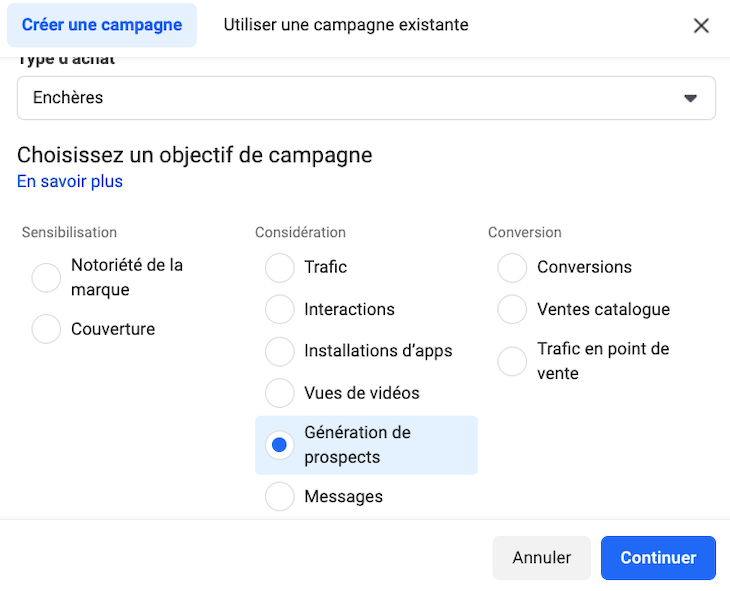
Task: Select Notoriété de la marque objective
Action: [47, 278]
